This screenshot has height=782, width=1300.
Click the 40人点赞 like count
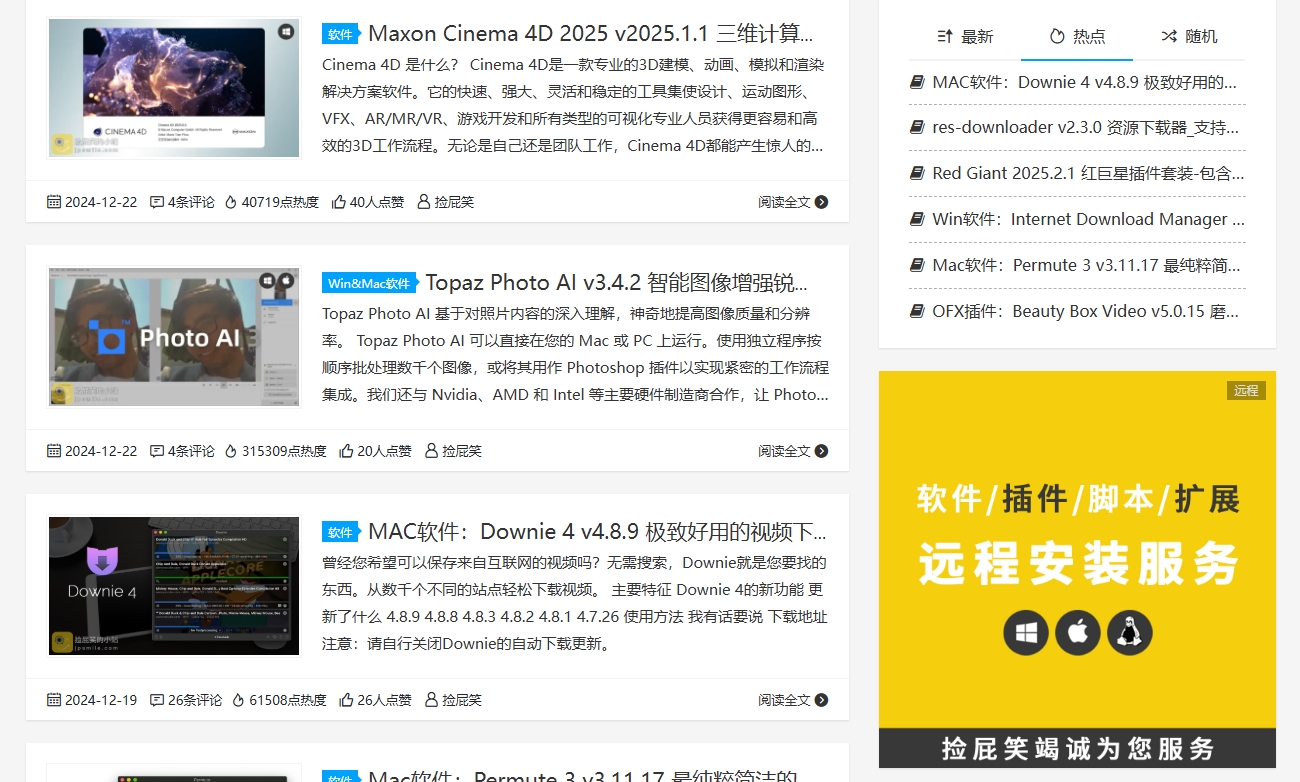(377, 202)
